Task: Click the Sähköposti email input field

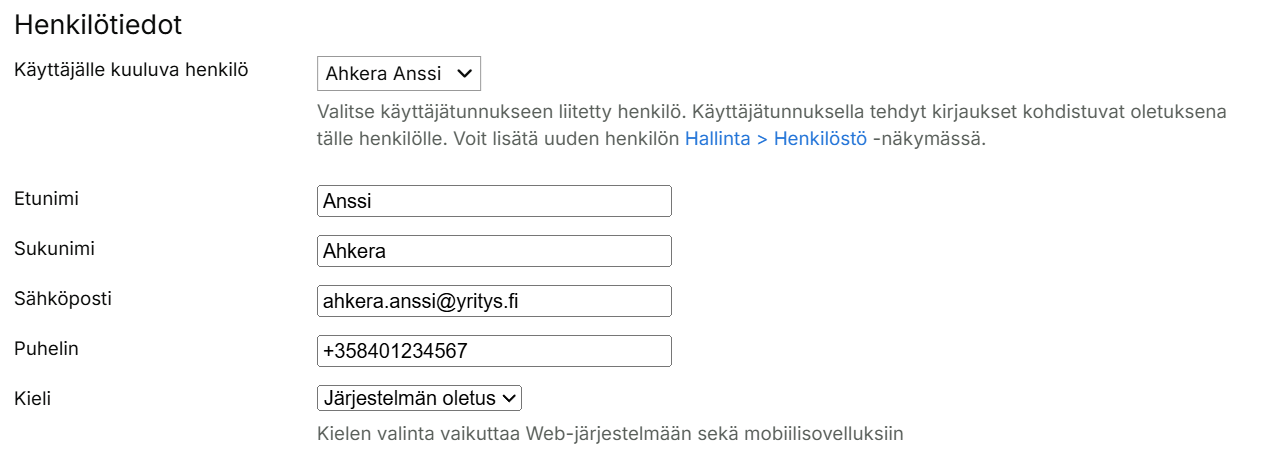Action: (493, 301)
